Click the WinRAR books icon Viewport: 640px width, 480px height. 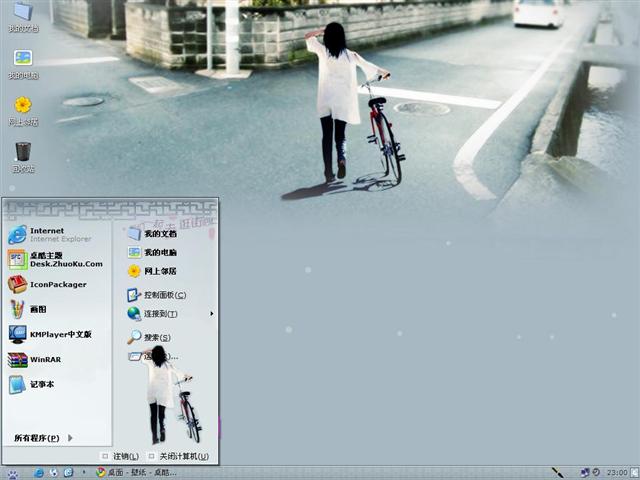[x=18, y=360]
